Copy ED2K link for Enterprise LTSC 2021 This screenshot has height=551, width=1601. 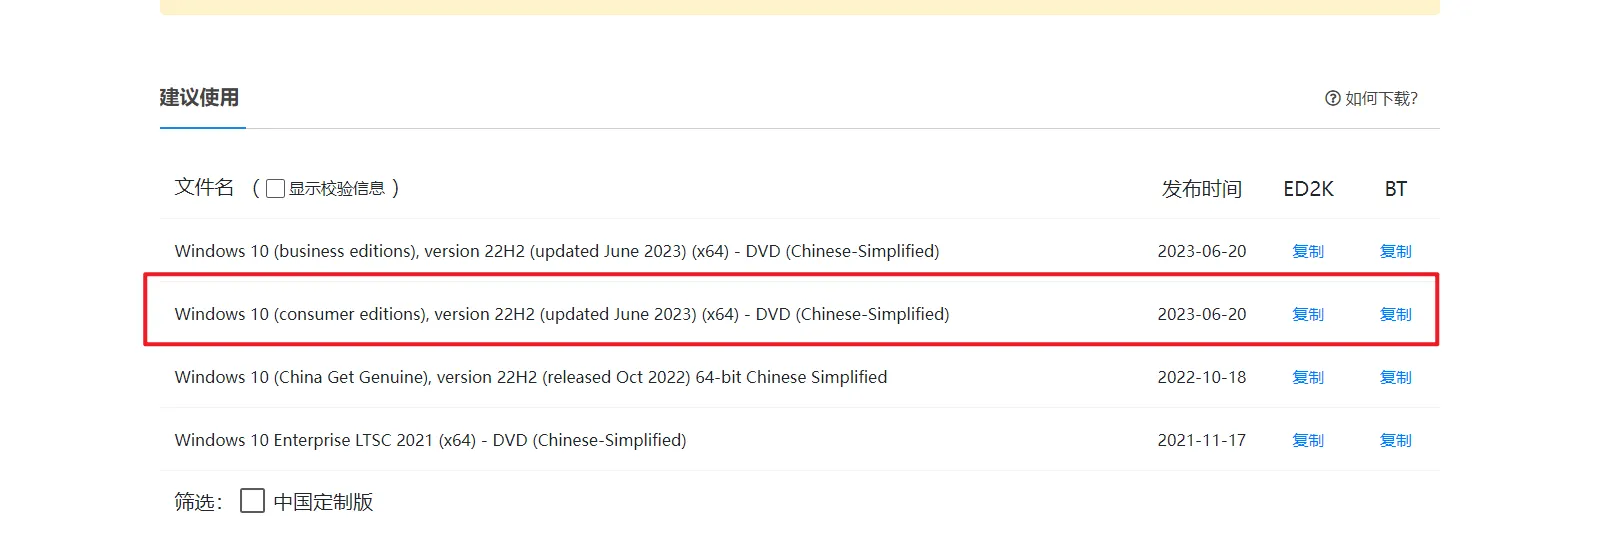tap(1307, 440)
